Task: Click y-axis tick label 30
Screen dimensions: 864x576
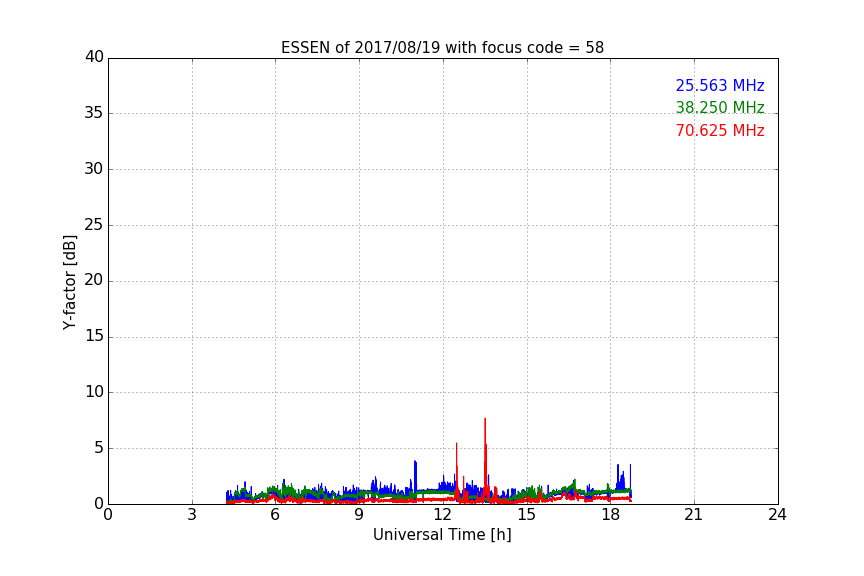Action: tap(94, 169)
